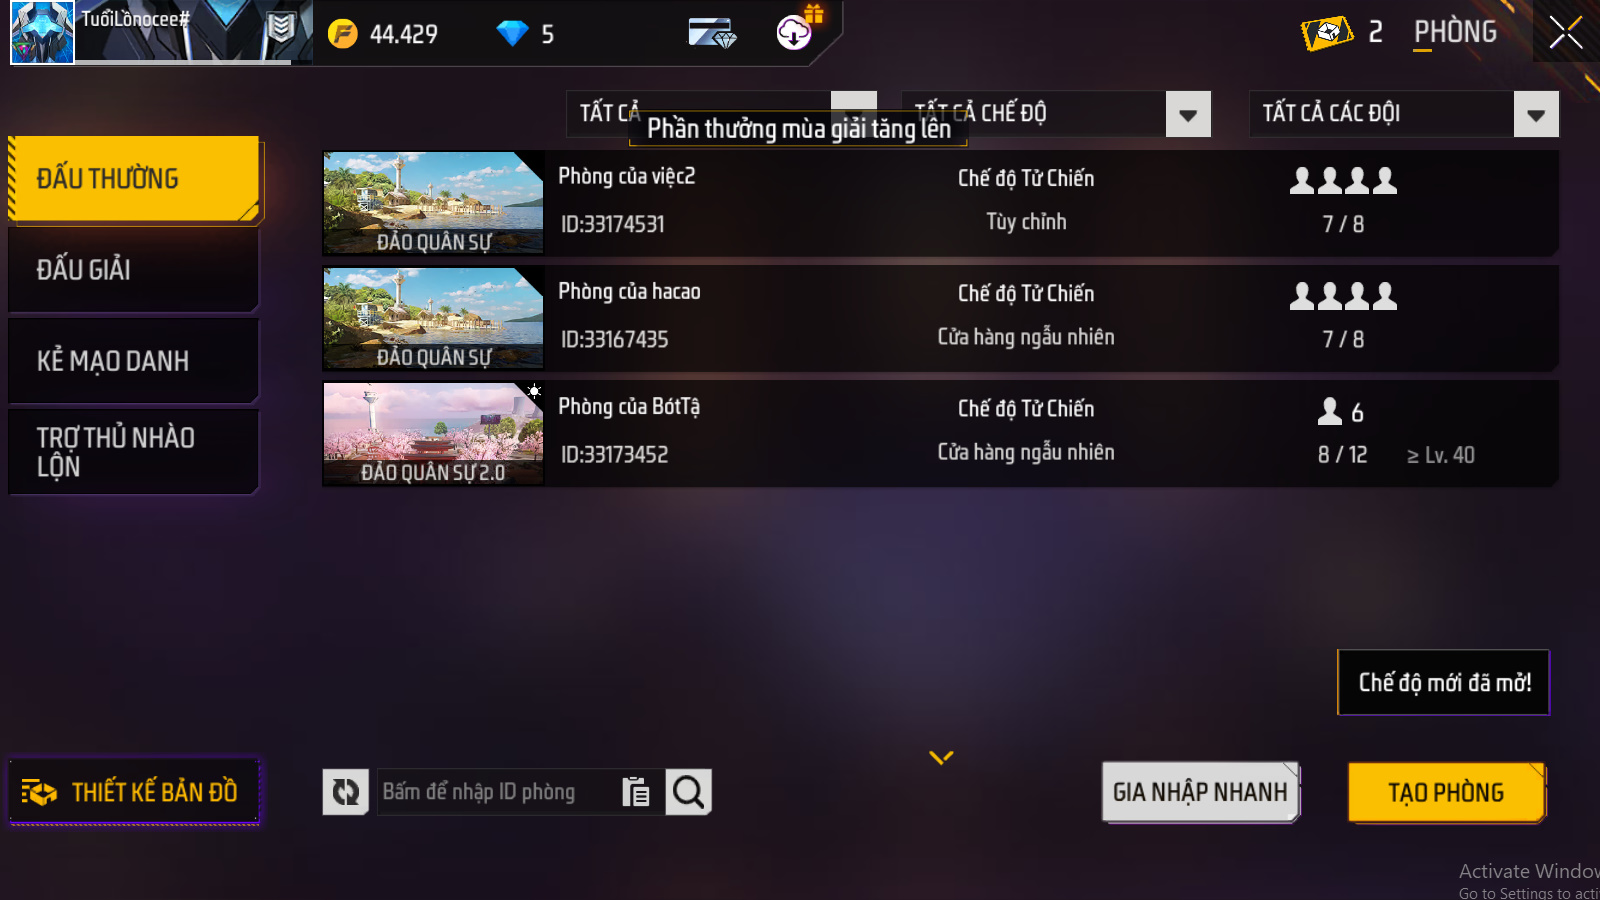Click the room ID input field
1600x900 pixels.
497,792
